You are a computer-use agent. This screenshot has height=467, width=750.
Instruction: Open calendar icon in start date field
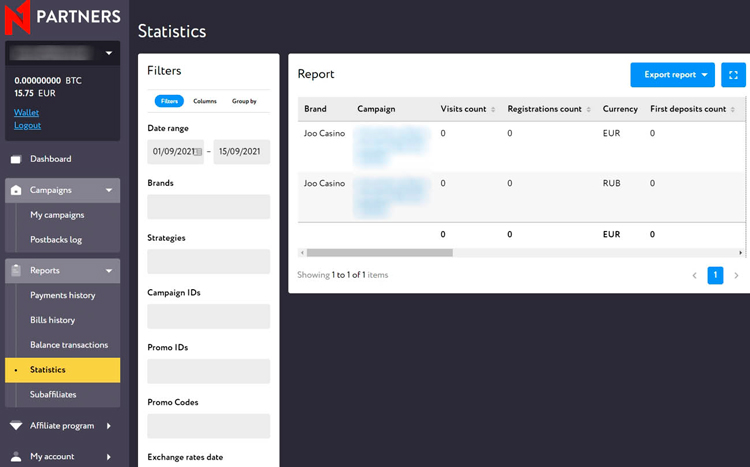[x=198, y=152]
